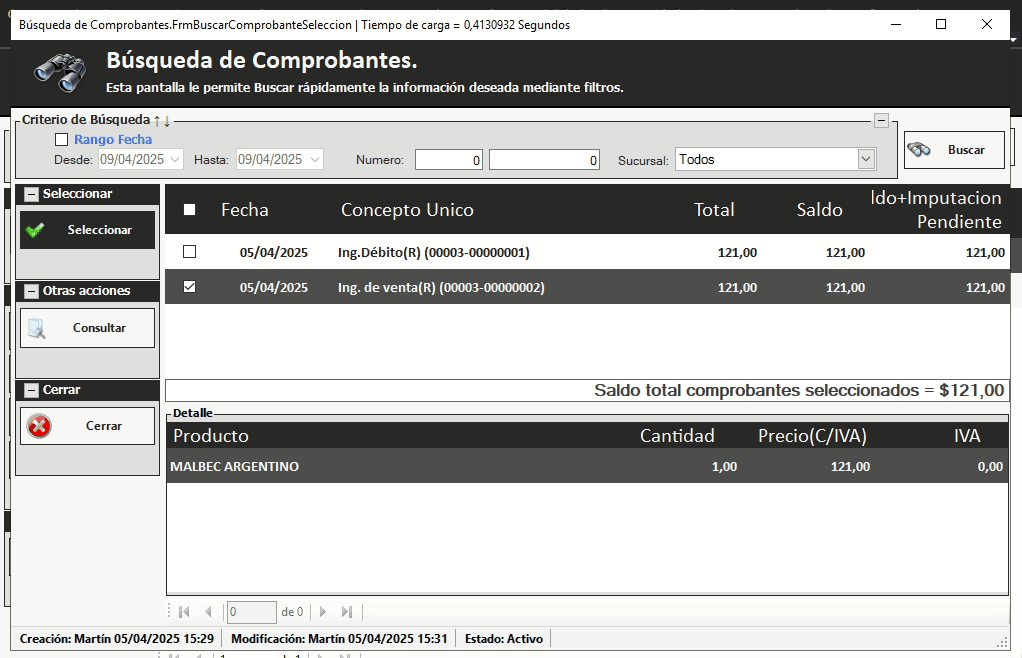Uncheck the Ing. de venta(R) row

[190, 287]
